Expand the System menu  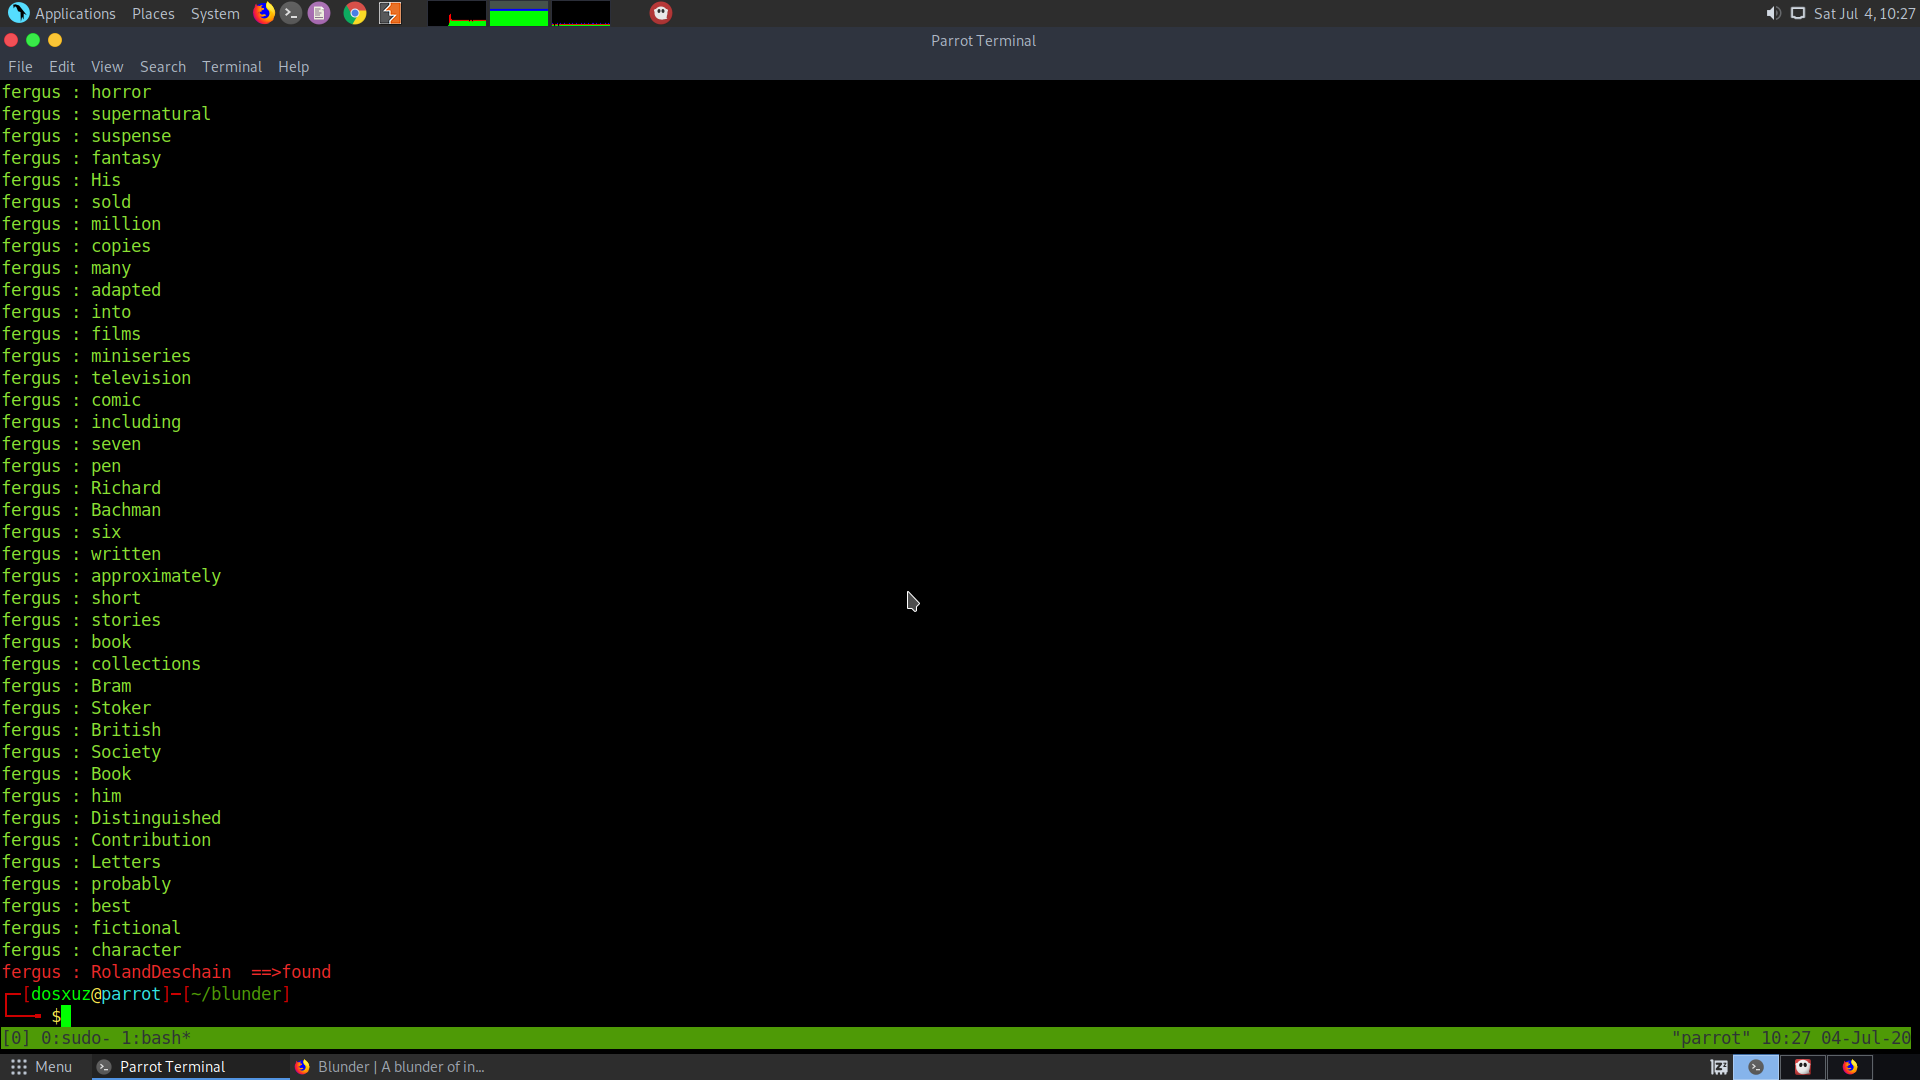pyautogui.click(x=215, y=13)
